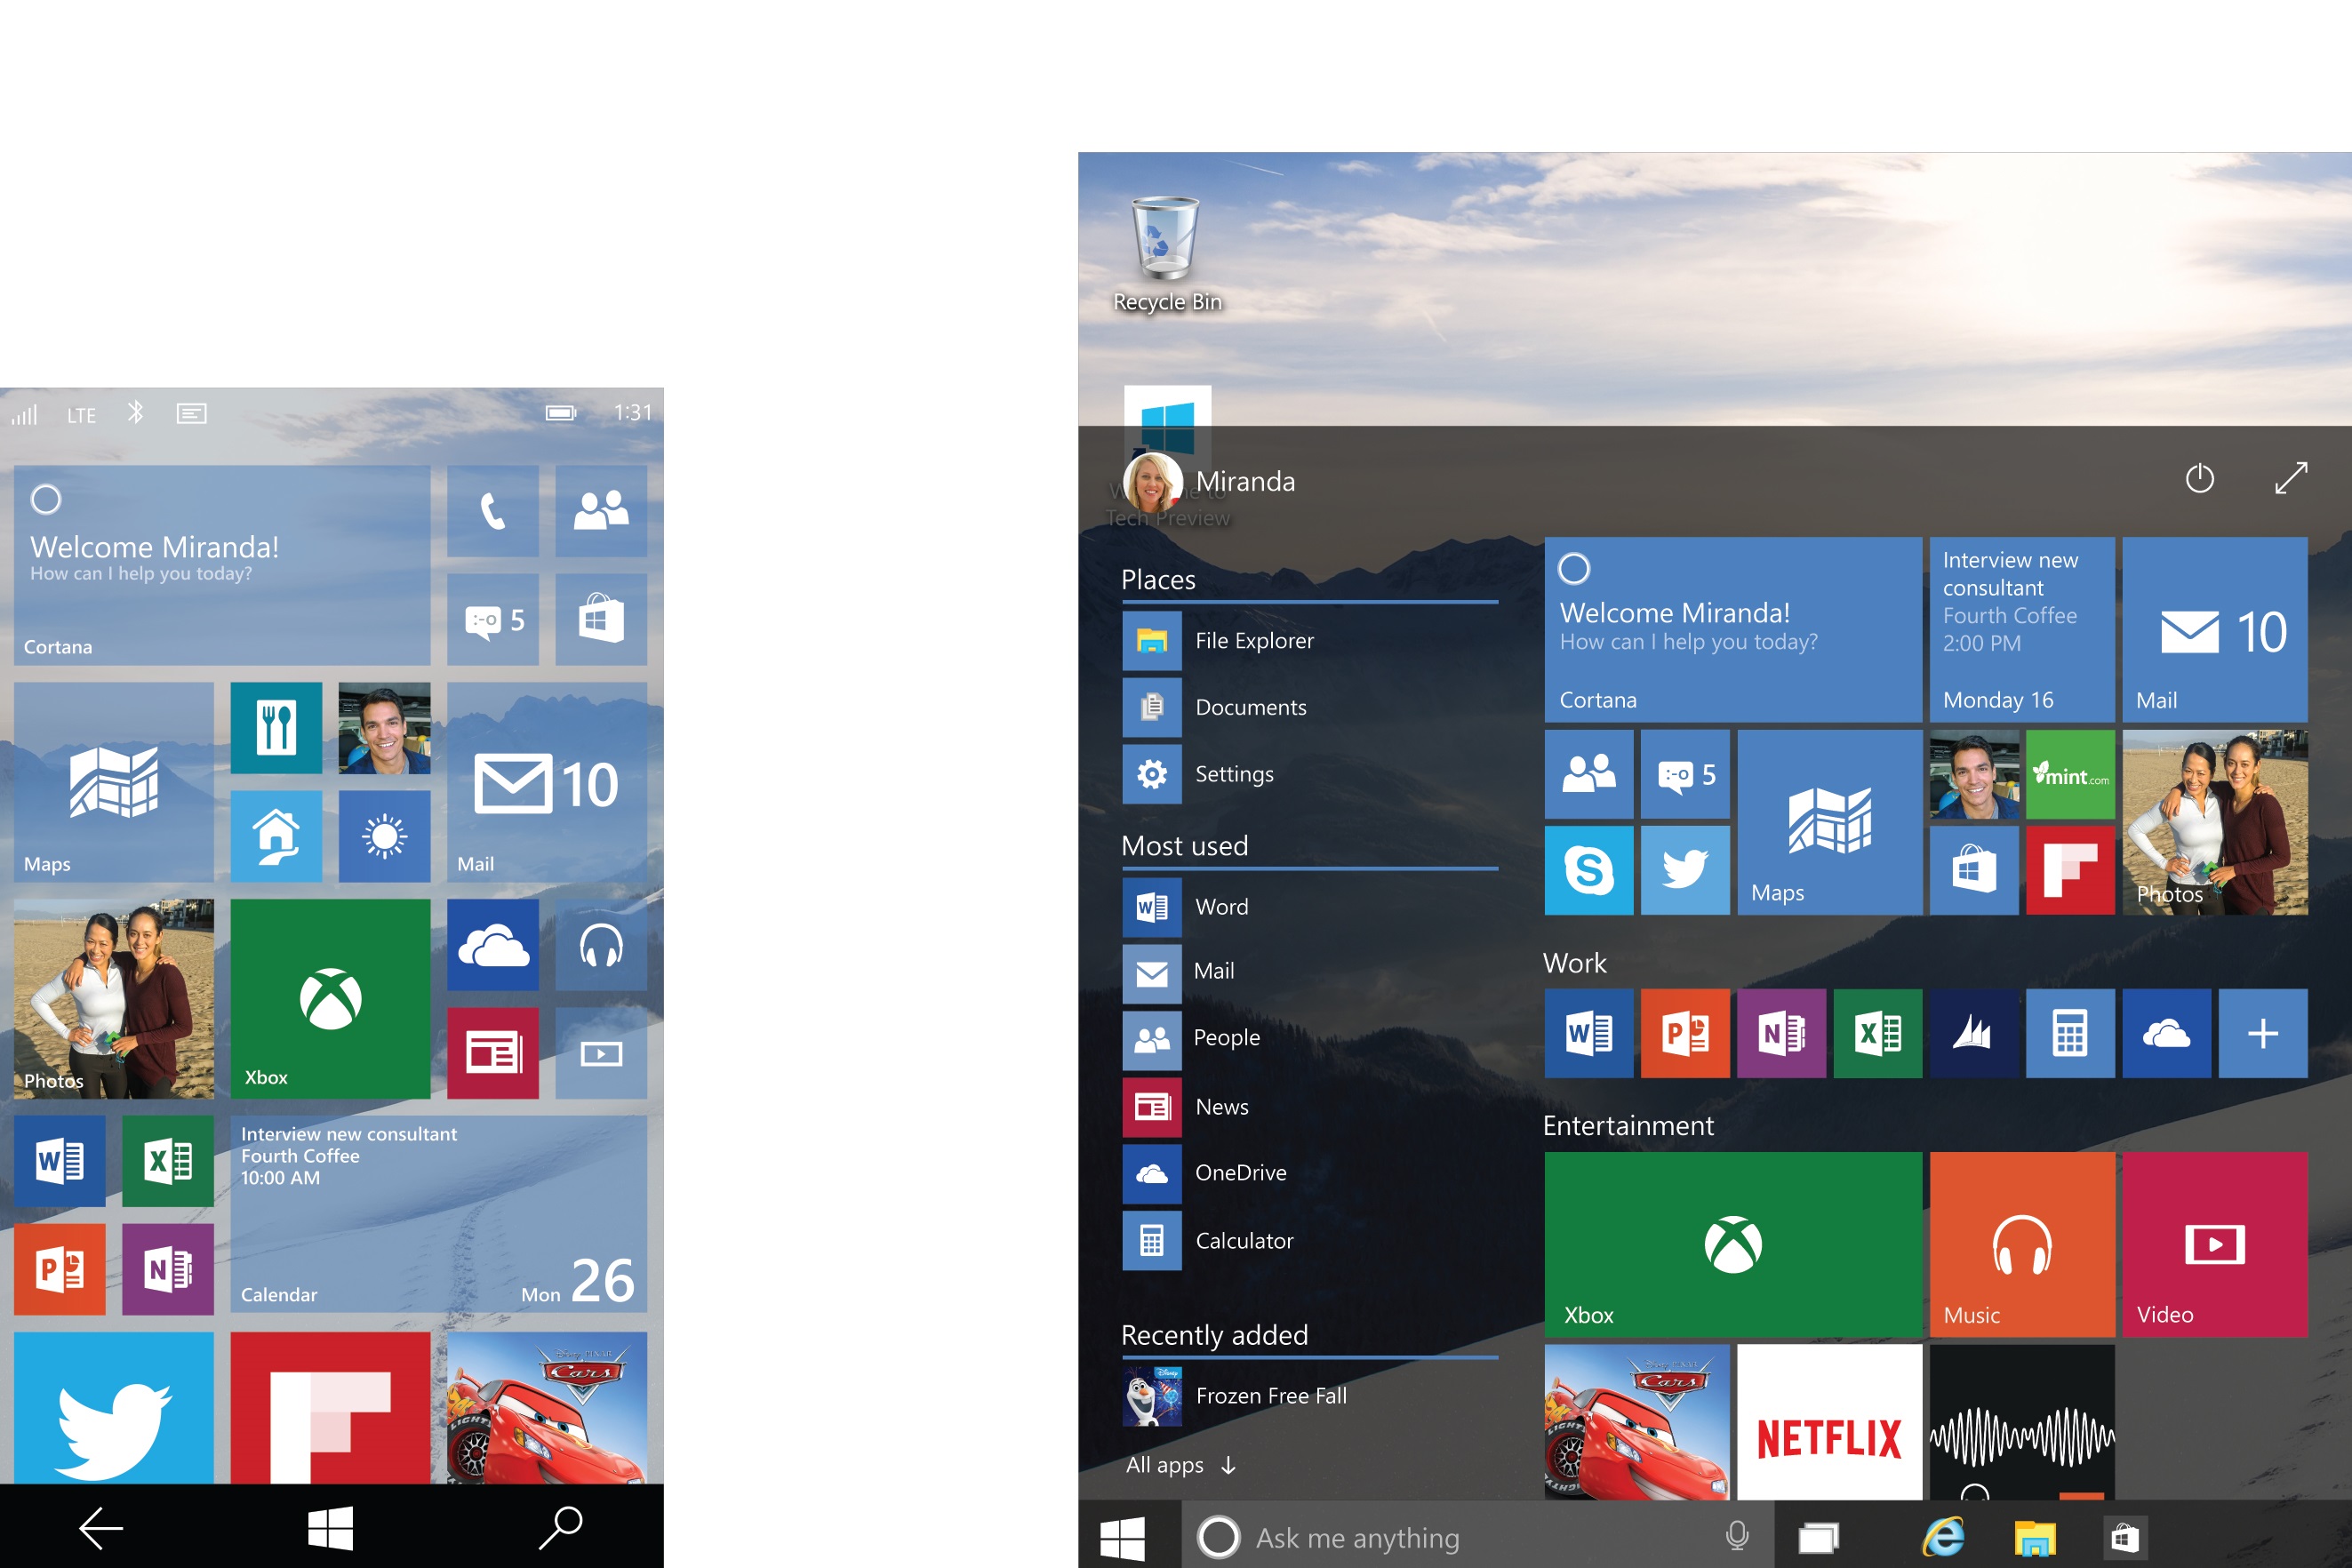Launch the Netflix tile
2352x1568 pixels.
coord(1830,1422)
